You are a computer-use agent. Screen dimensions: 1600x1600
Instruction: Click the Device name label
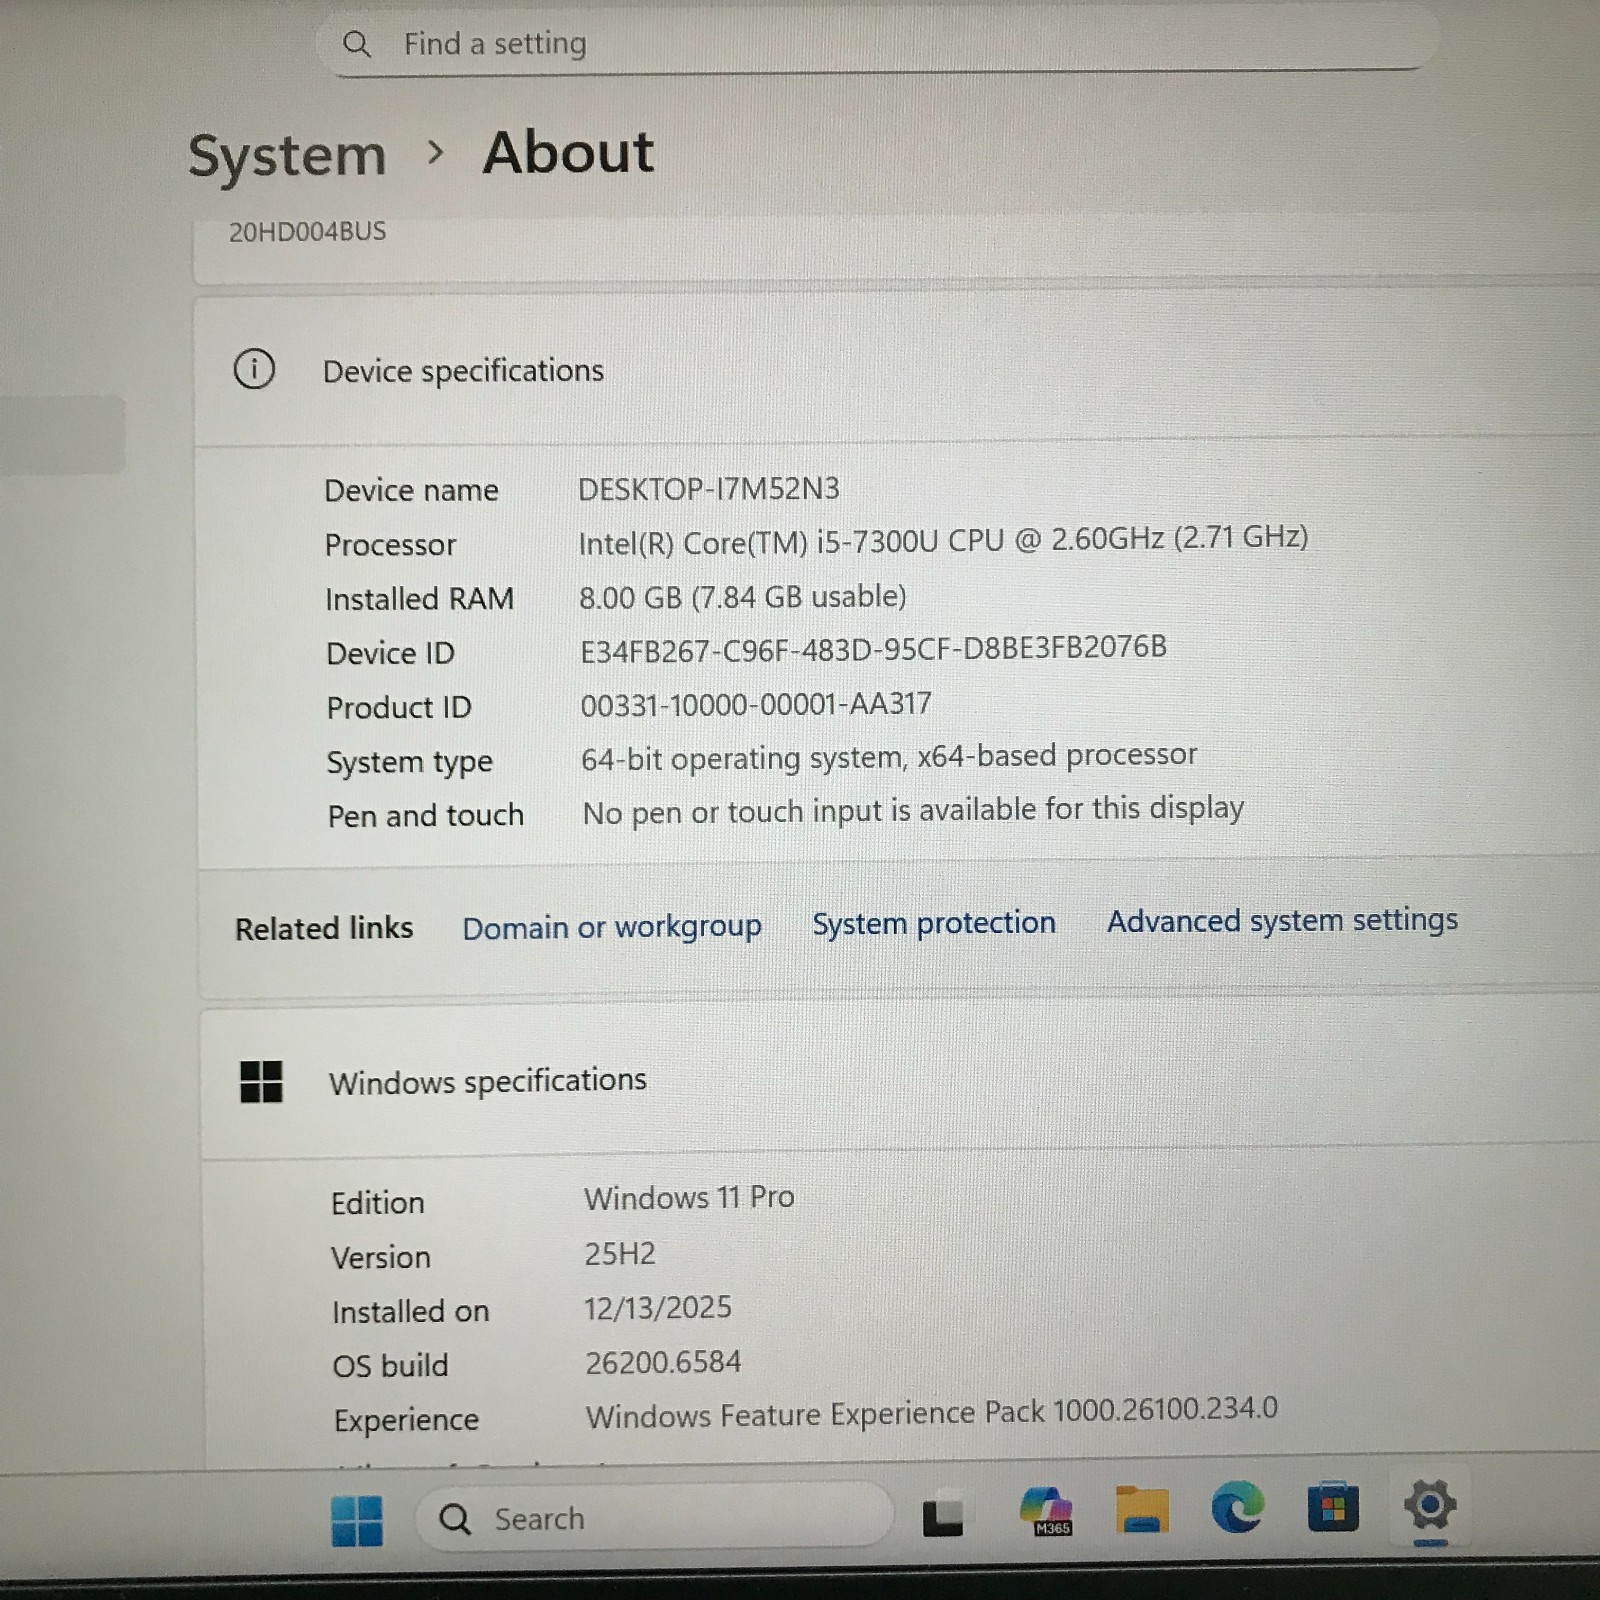click(411, 490)
